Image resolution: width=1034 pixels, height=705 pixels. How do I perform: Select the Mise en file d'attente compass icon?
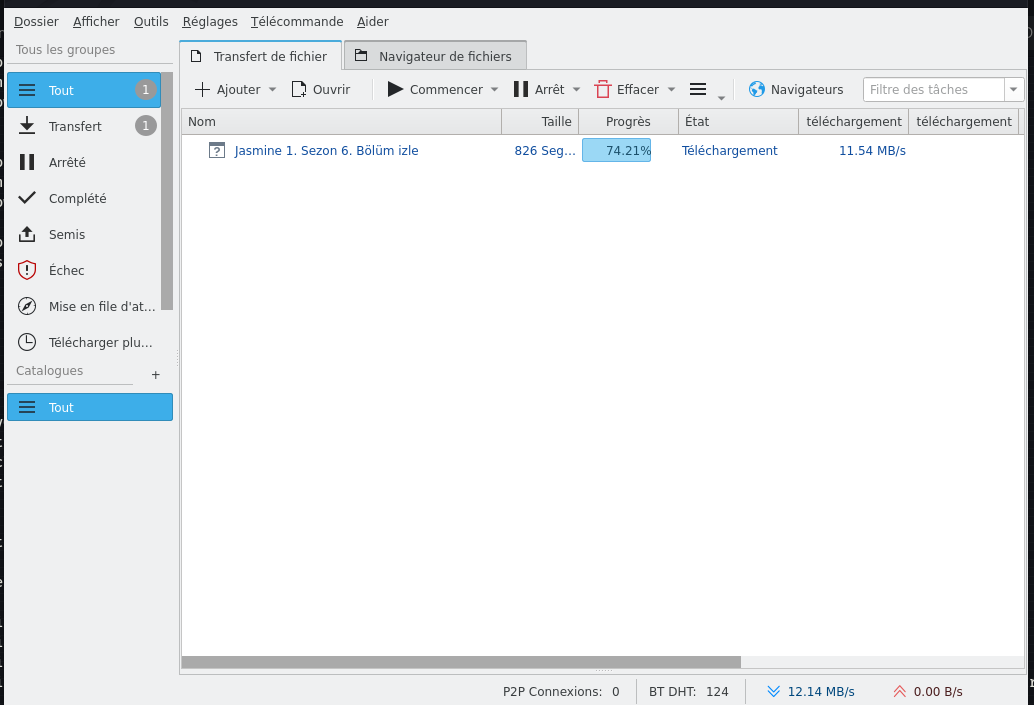[x=27, y=306]
